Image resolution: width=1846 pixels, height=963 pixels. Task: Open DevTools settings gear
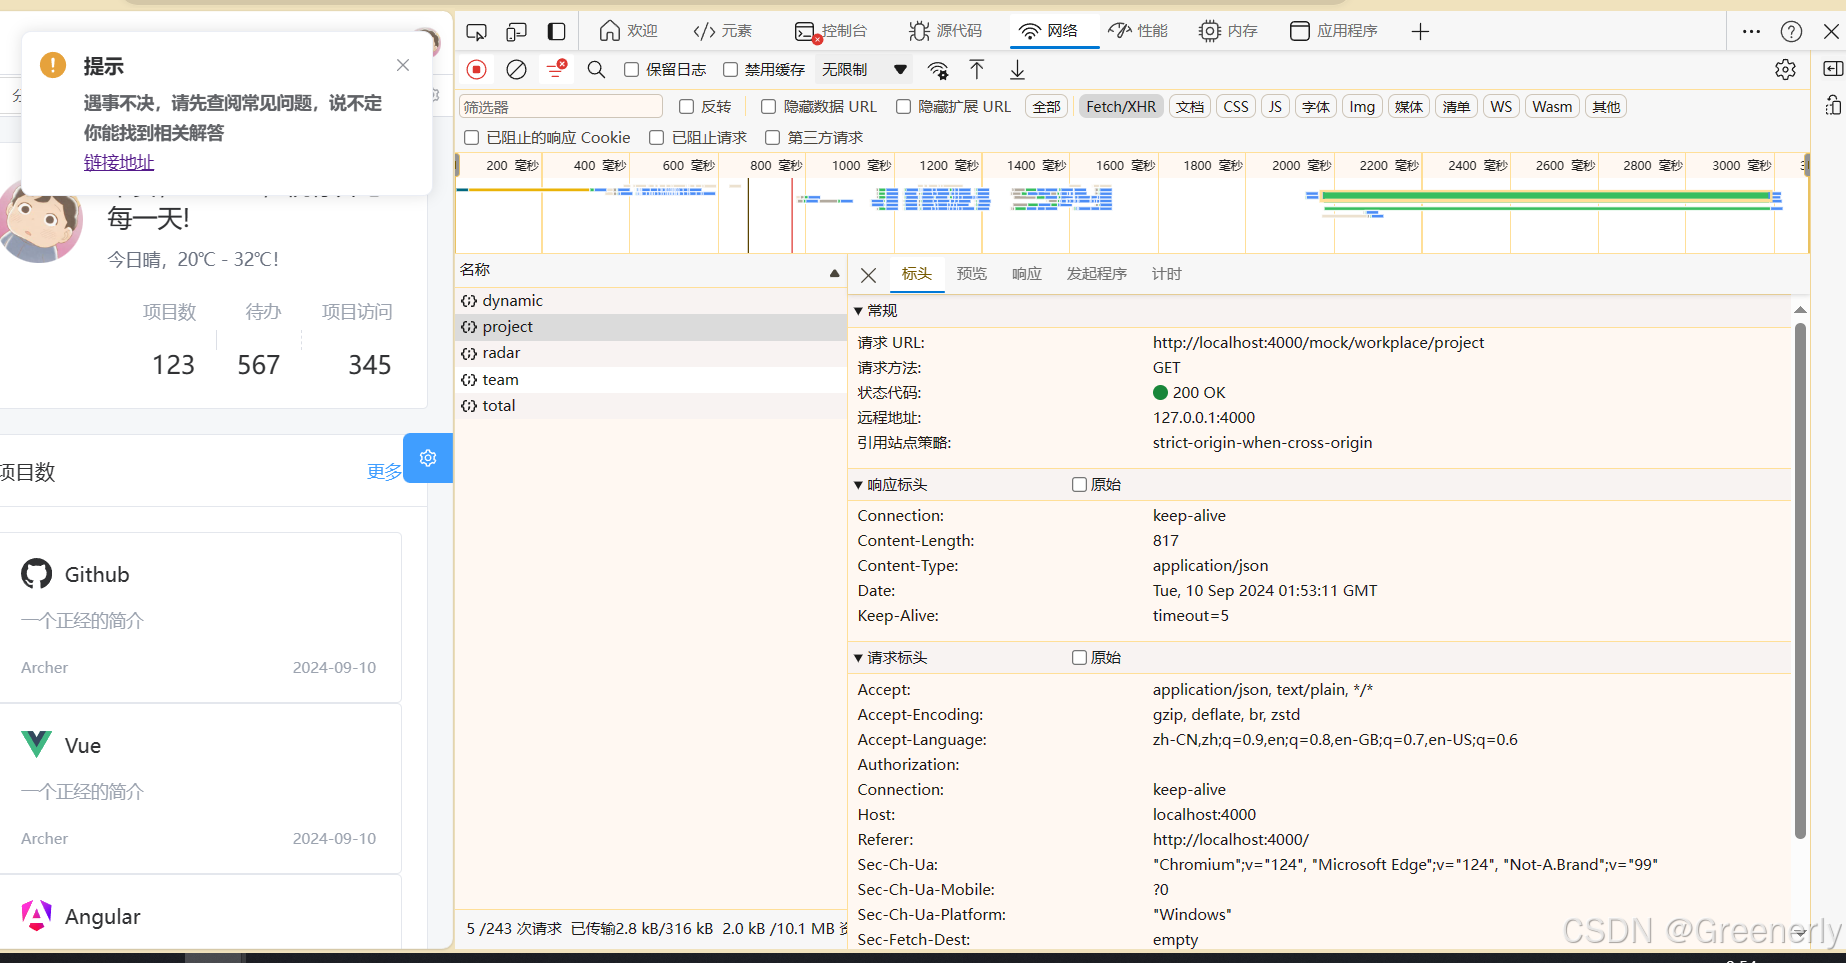pyautogui.click(x=1786, y=69)
